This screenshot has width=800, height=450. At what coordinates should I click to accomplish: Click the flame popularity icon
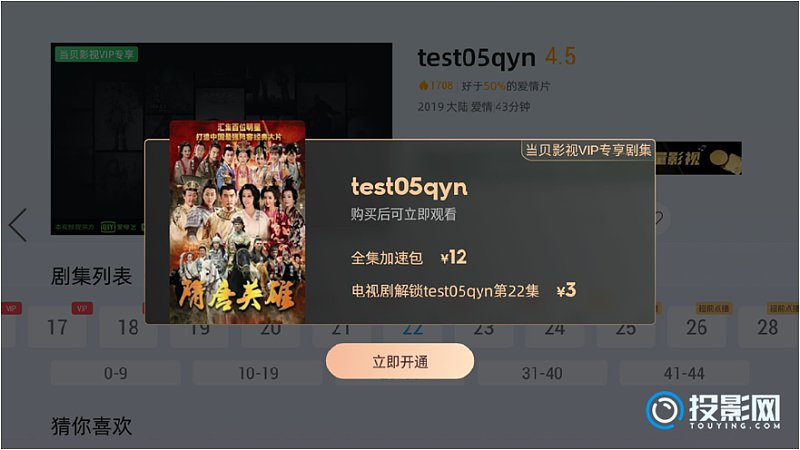423,86
